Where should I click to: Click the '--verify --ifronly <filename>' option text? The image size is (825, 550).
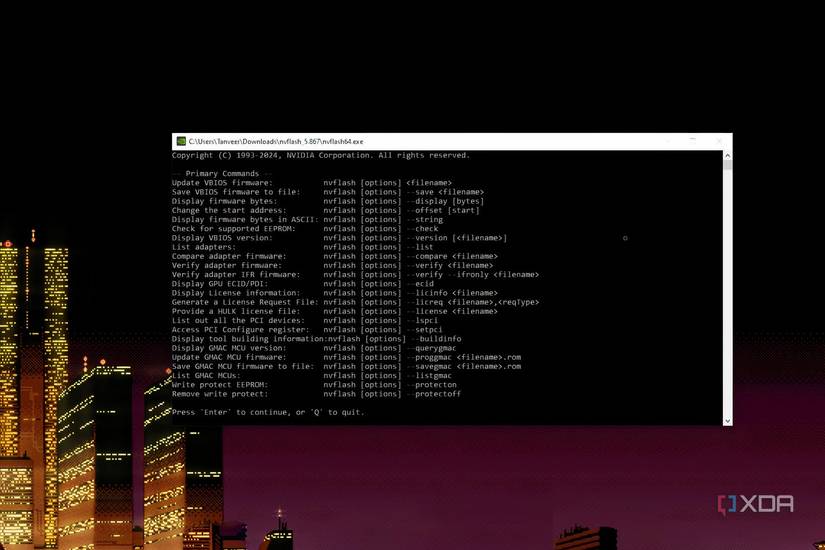(472, 275)
